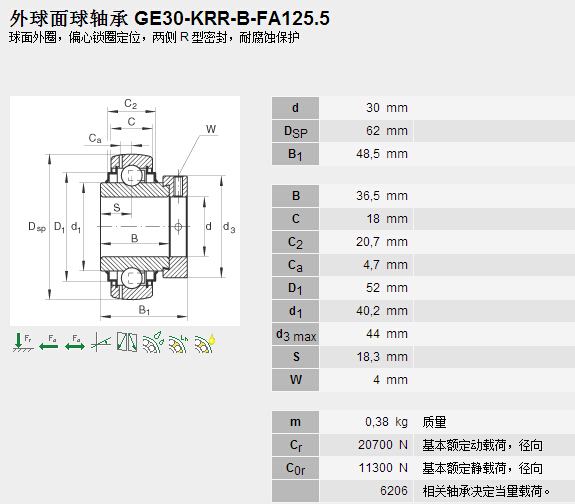
Task: Select the C0r label cell
Action: point(295,468)
